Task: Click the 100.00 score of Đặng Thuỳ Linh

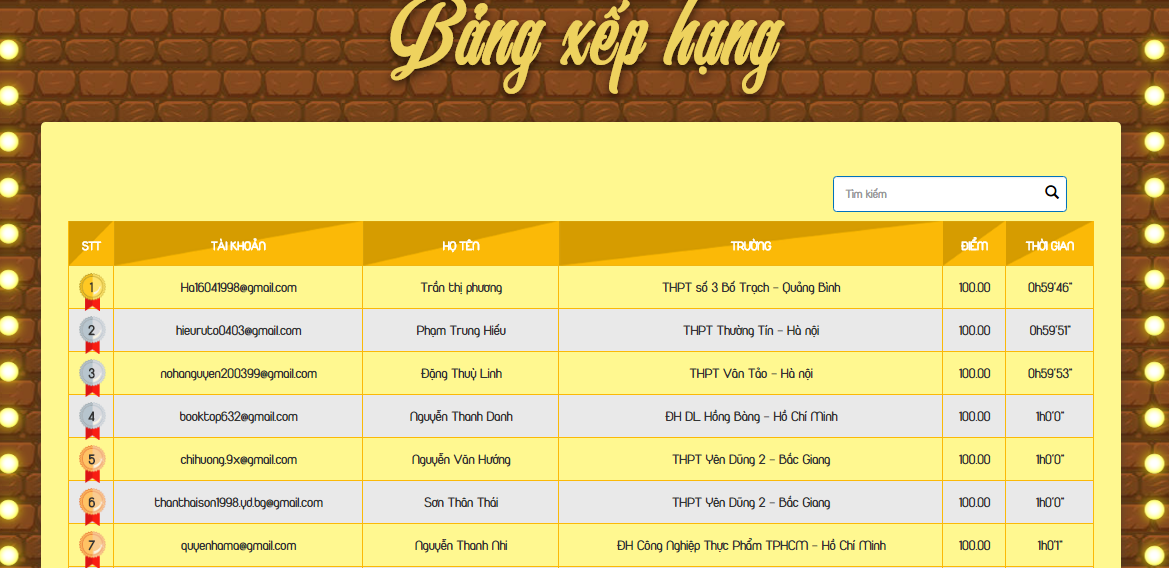Action: pyautogui.click(x=974, y=373)
